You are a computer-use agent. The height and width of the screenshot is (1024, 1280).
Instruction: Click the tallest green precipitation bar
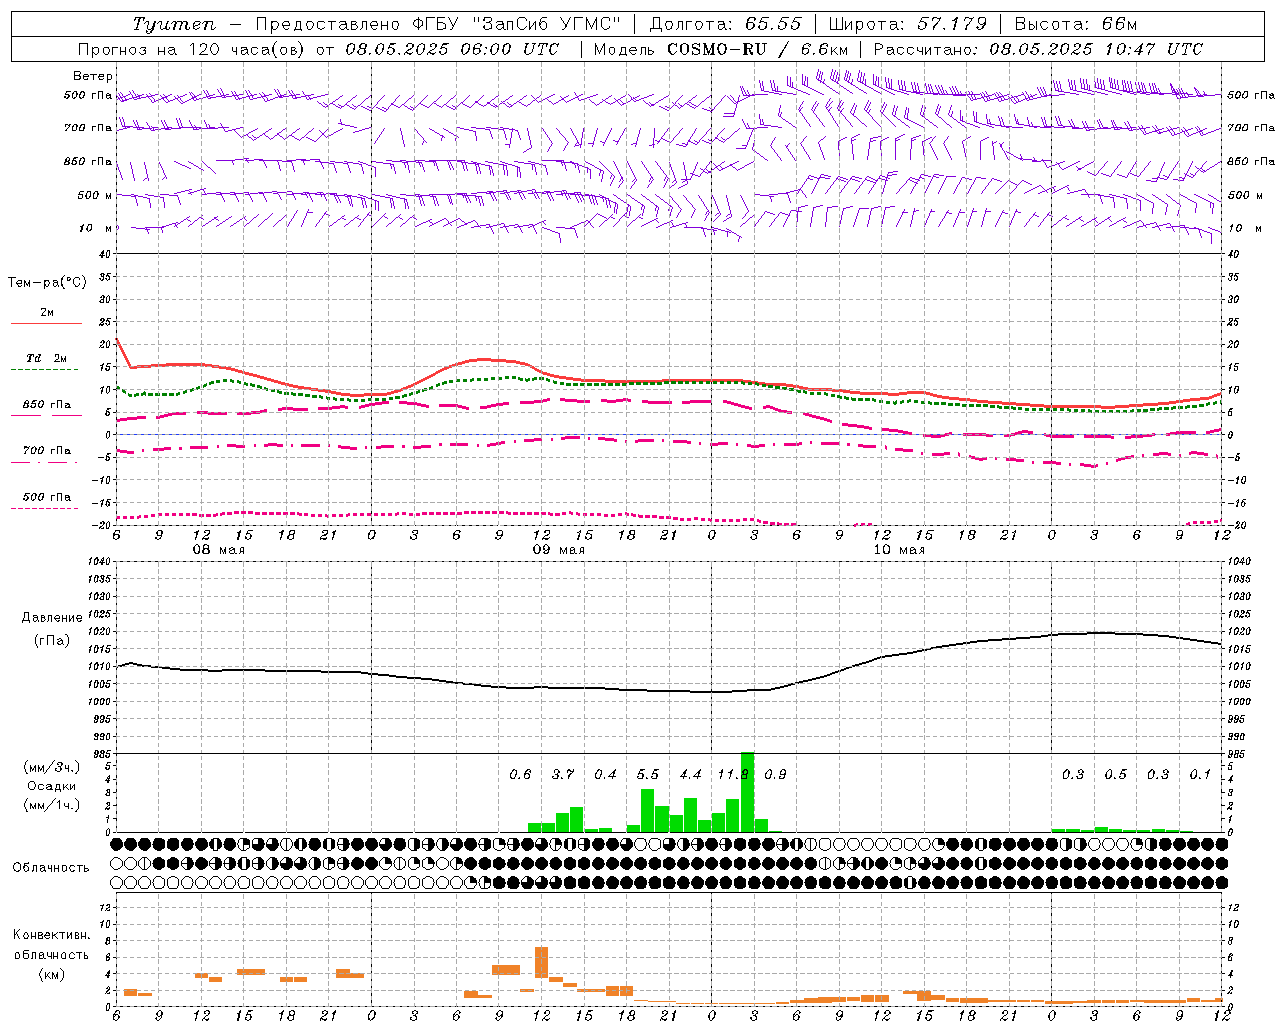747,792
